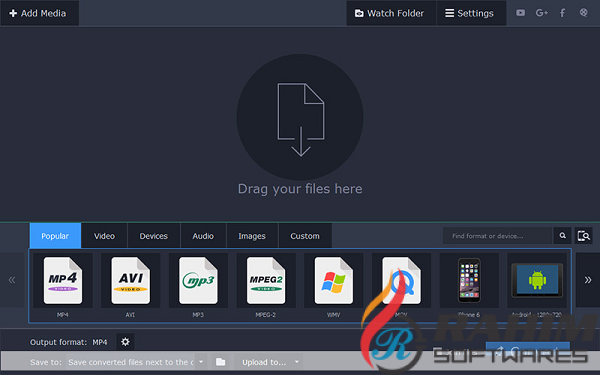
Task: Show more format presets with right arrow
Action: click(588, 280)
